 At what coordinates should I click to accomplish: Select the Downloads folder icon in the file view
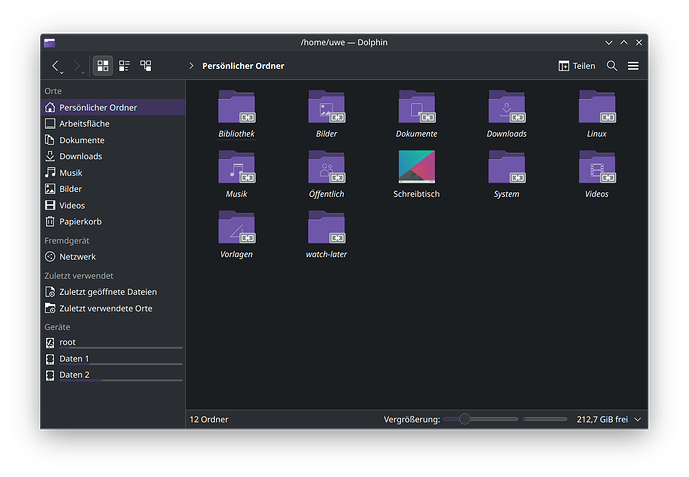tap(507, 107)
